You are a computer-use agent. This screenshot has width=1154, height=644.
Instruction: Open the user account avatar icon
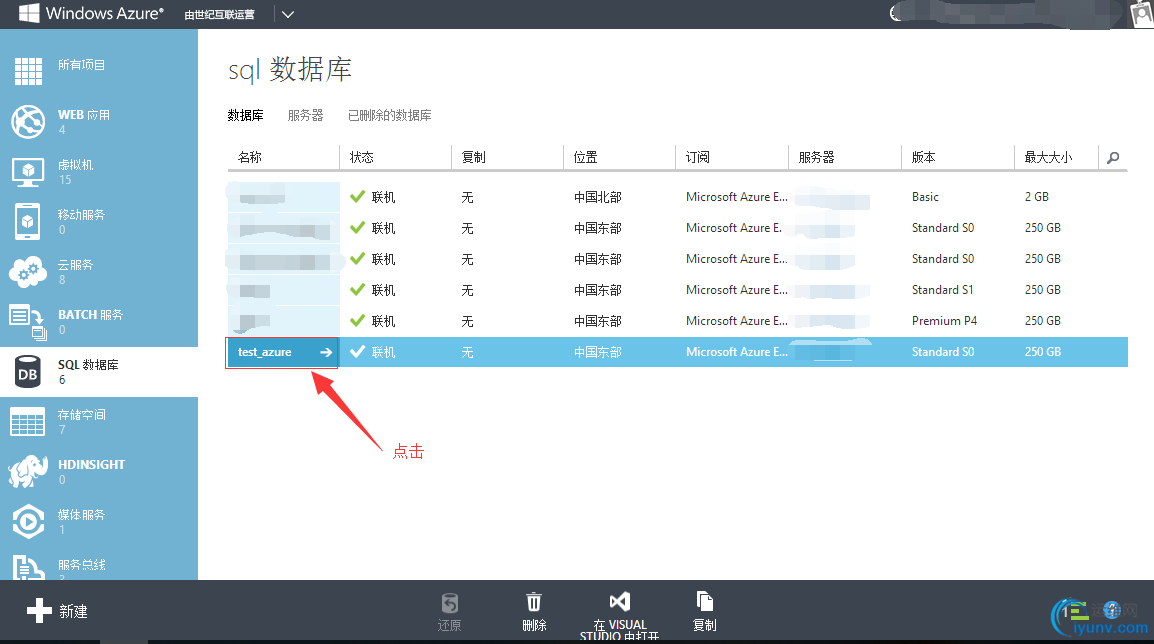1141,14
